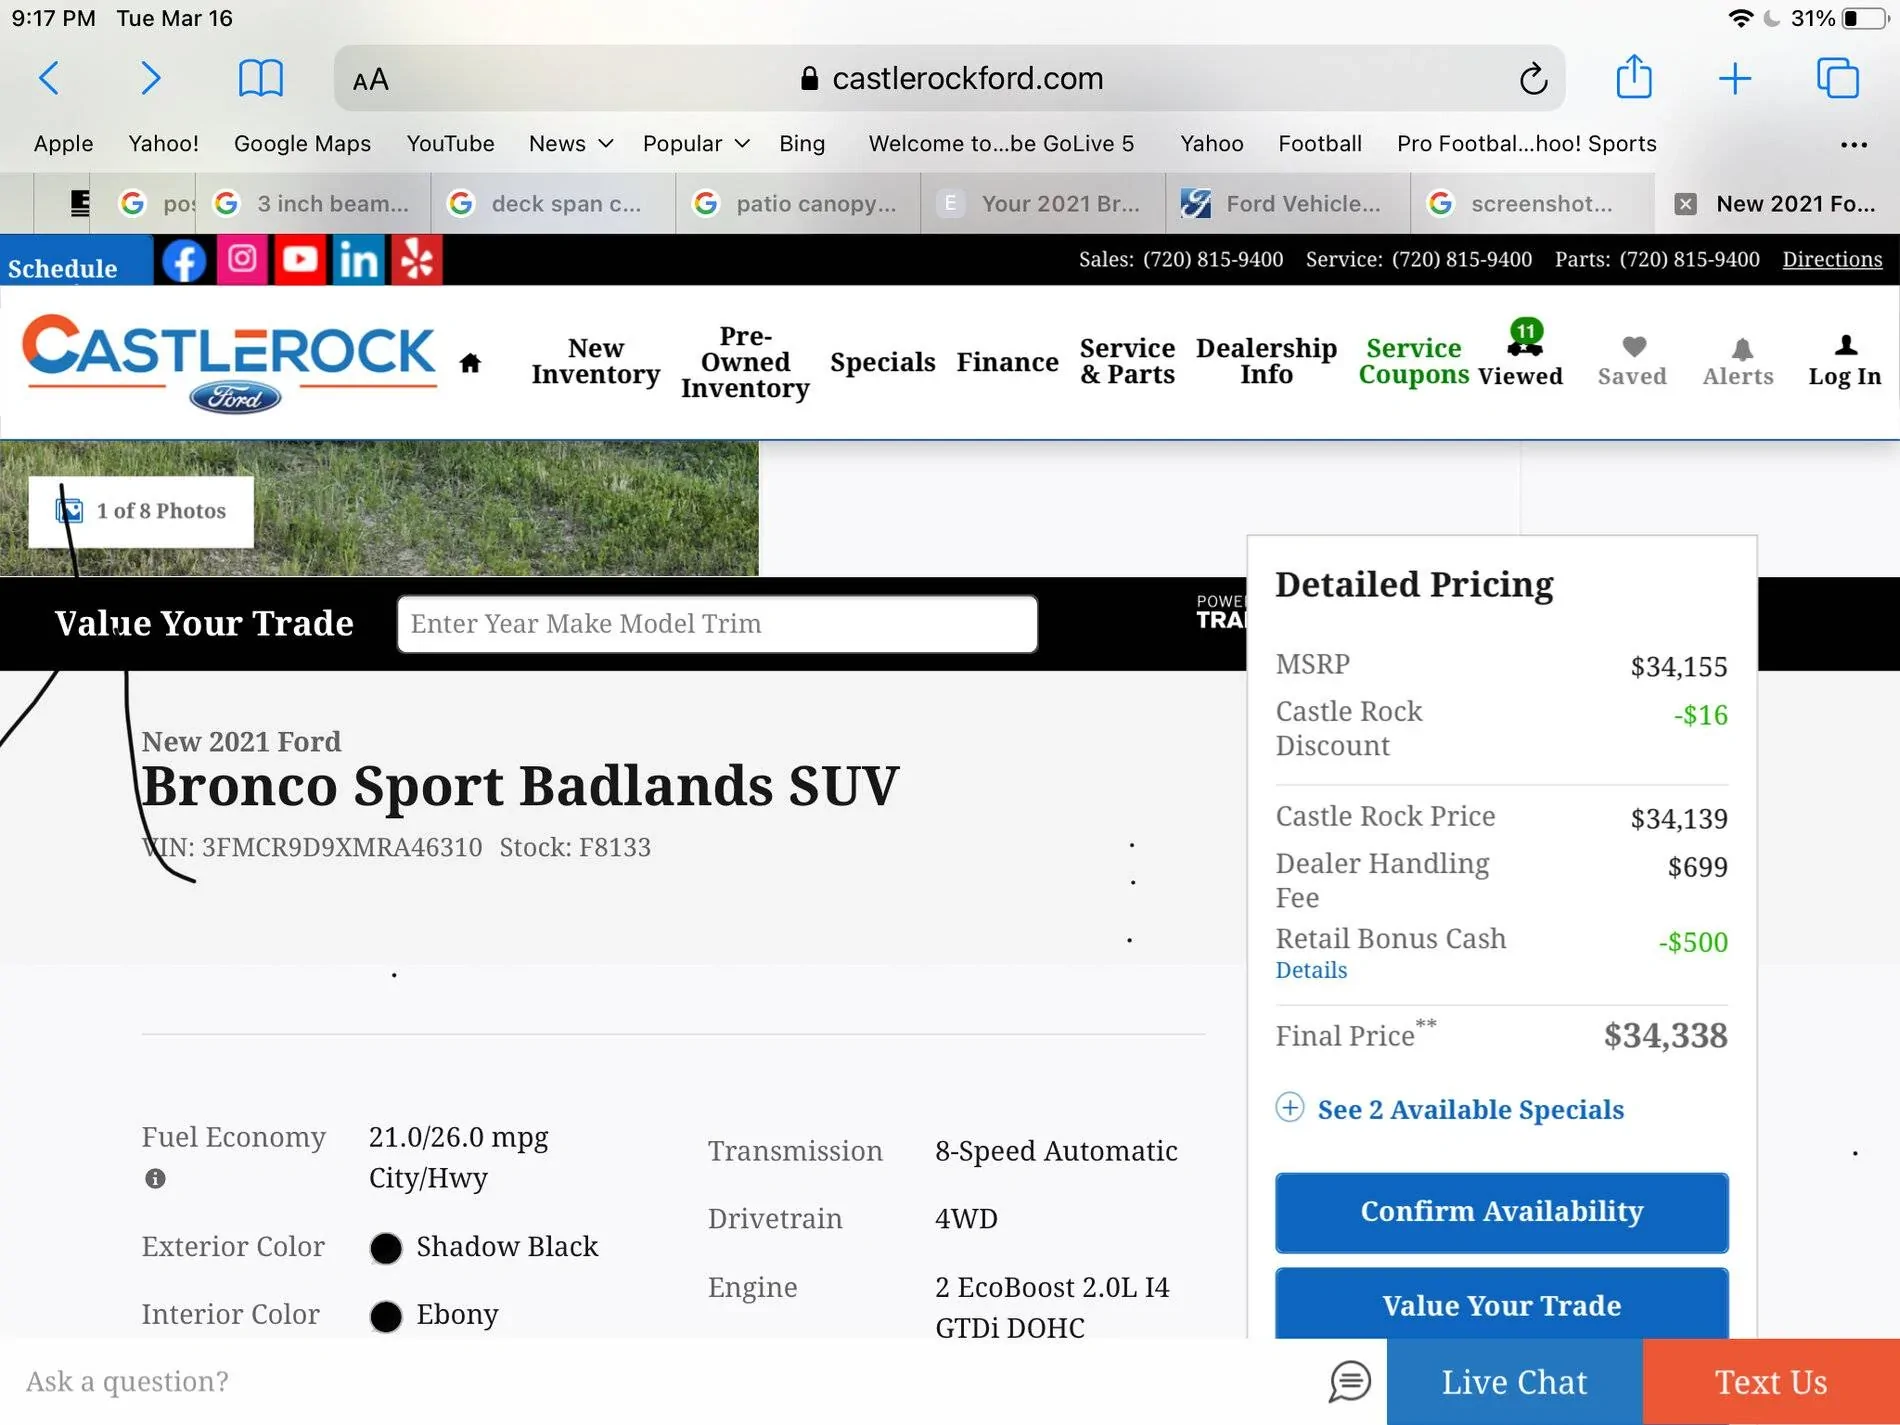
Task: Open the 1 of 8 Photos gallery
Action: (x=141, y=511)
